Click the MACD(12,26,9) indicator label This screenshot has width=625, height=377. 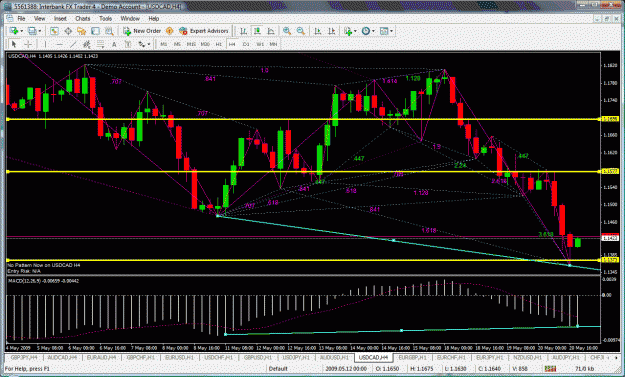(x=43, y=281)
